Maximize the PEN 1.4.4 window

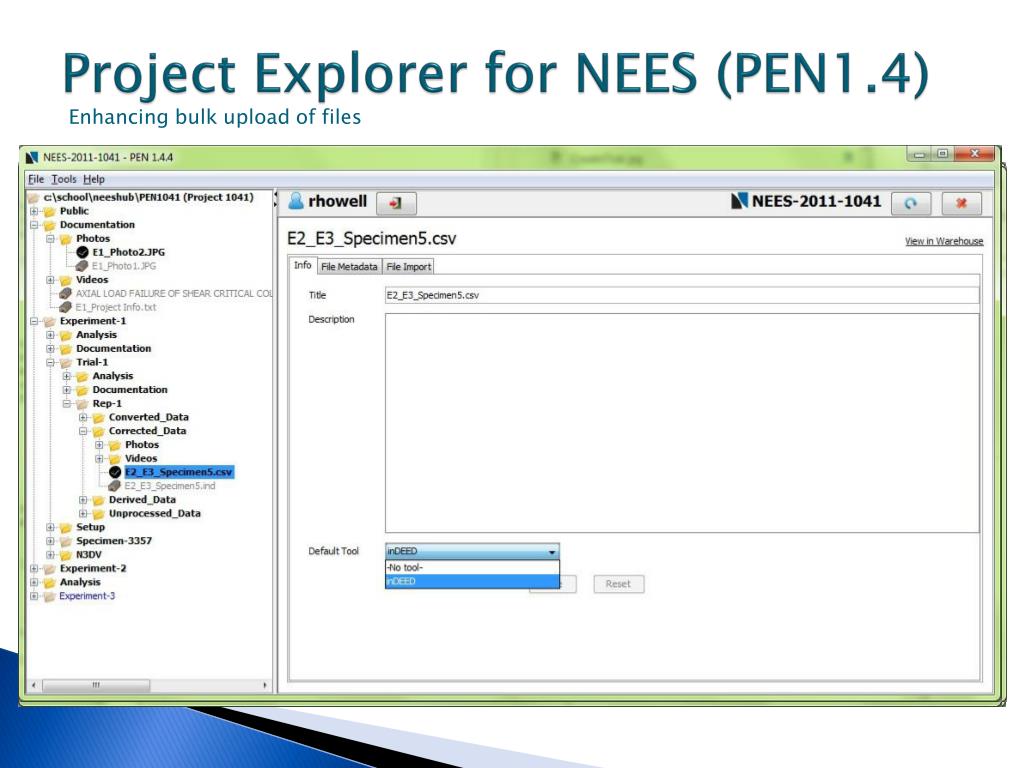coord(942,154)
